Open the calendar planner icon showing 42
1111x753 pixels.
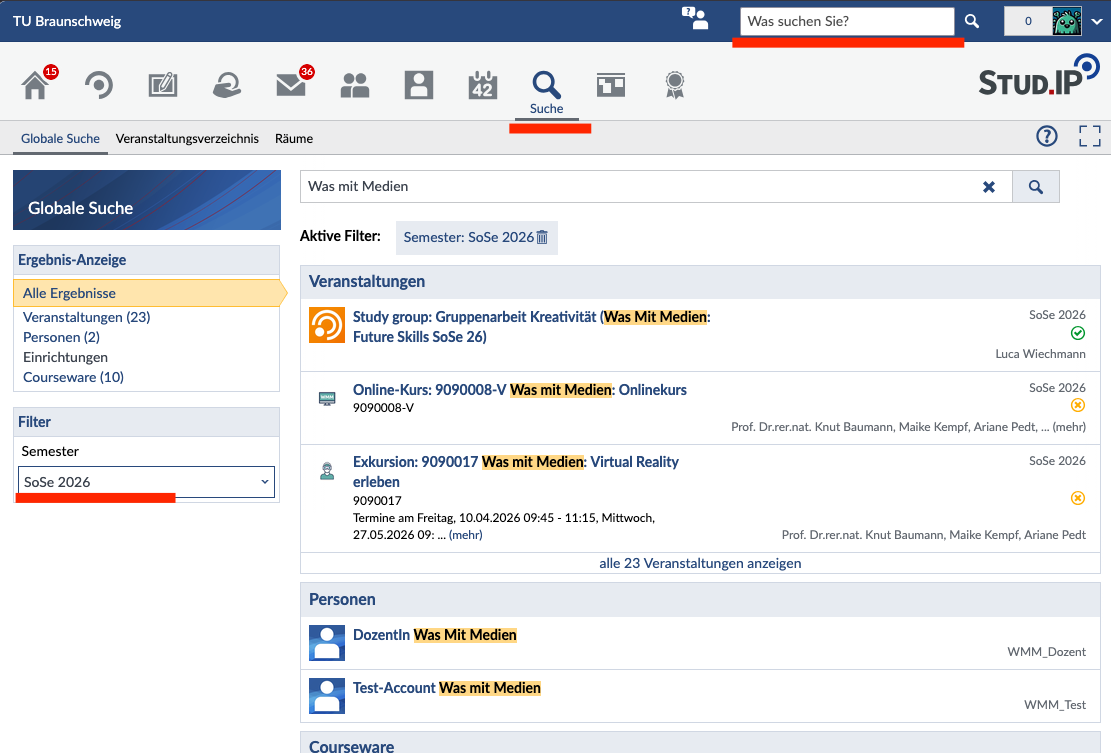[x=483, y=85]
